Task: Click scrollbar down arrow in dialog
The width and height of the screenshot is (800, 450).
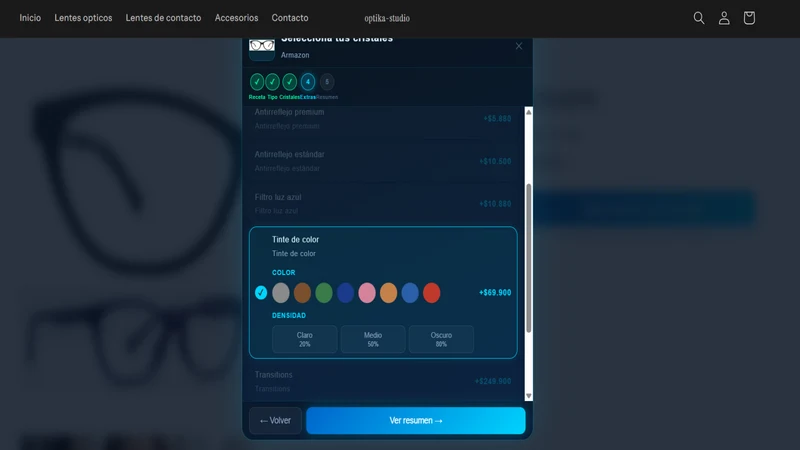Action: point(529,396)
